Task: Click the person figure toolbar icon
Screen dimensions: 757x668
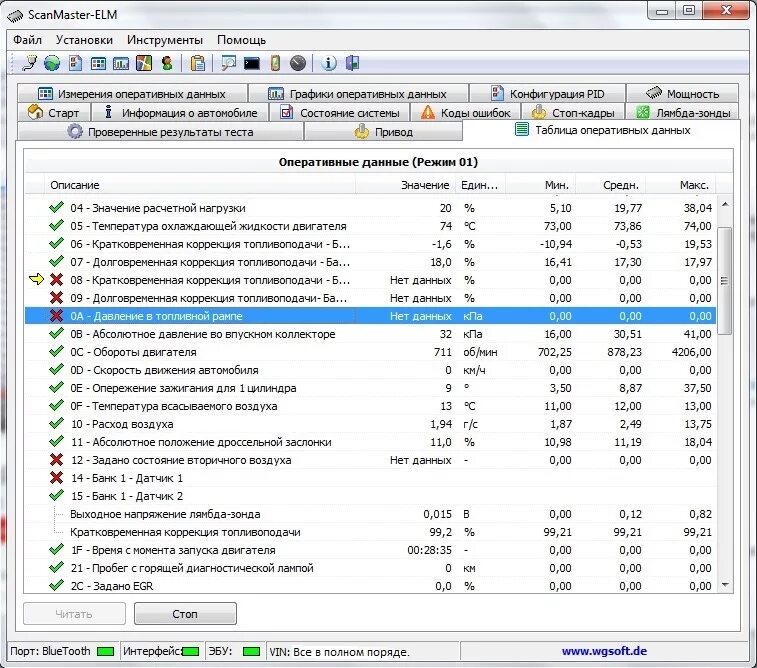Action: click(167, 63)
